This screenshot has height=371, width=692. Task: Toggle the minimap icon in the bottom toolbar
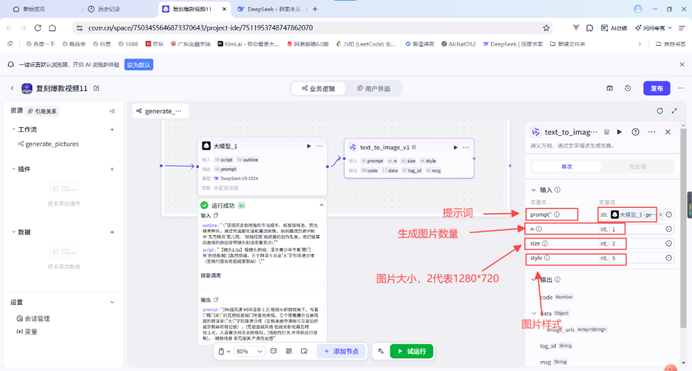coord(304,351)
